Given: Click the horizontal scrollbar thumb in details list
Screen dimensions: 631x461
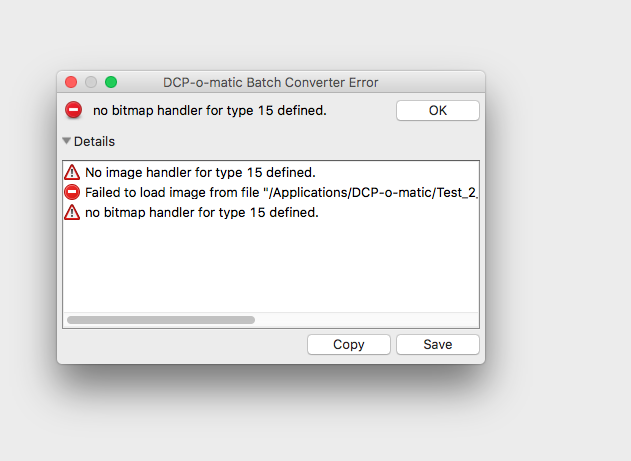Looking at the screenshot, I should (x=161, y=320).
